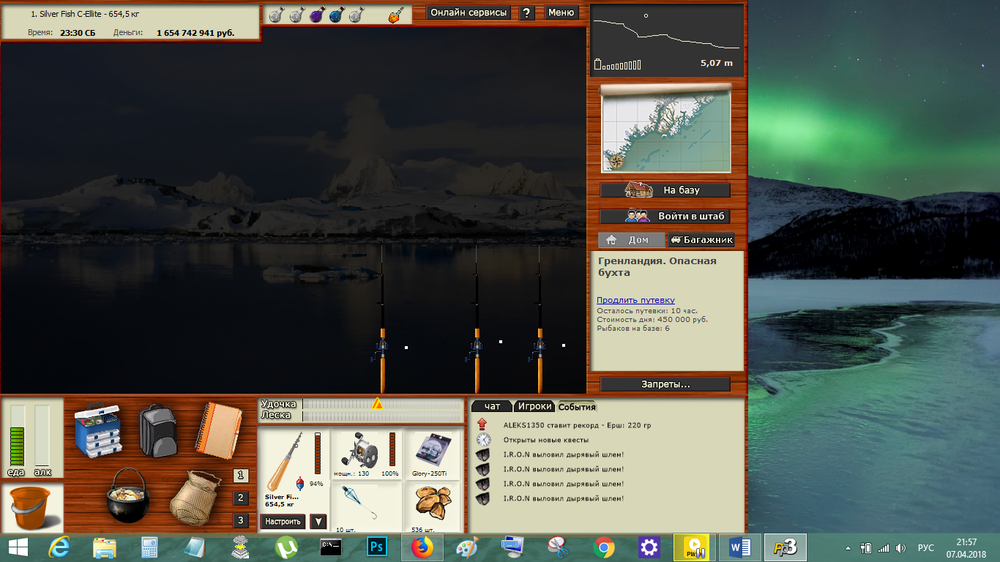Select rod slot number 3
This screenshot has height=562, width=1000.
point(240,521)
